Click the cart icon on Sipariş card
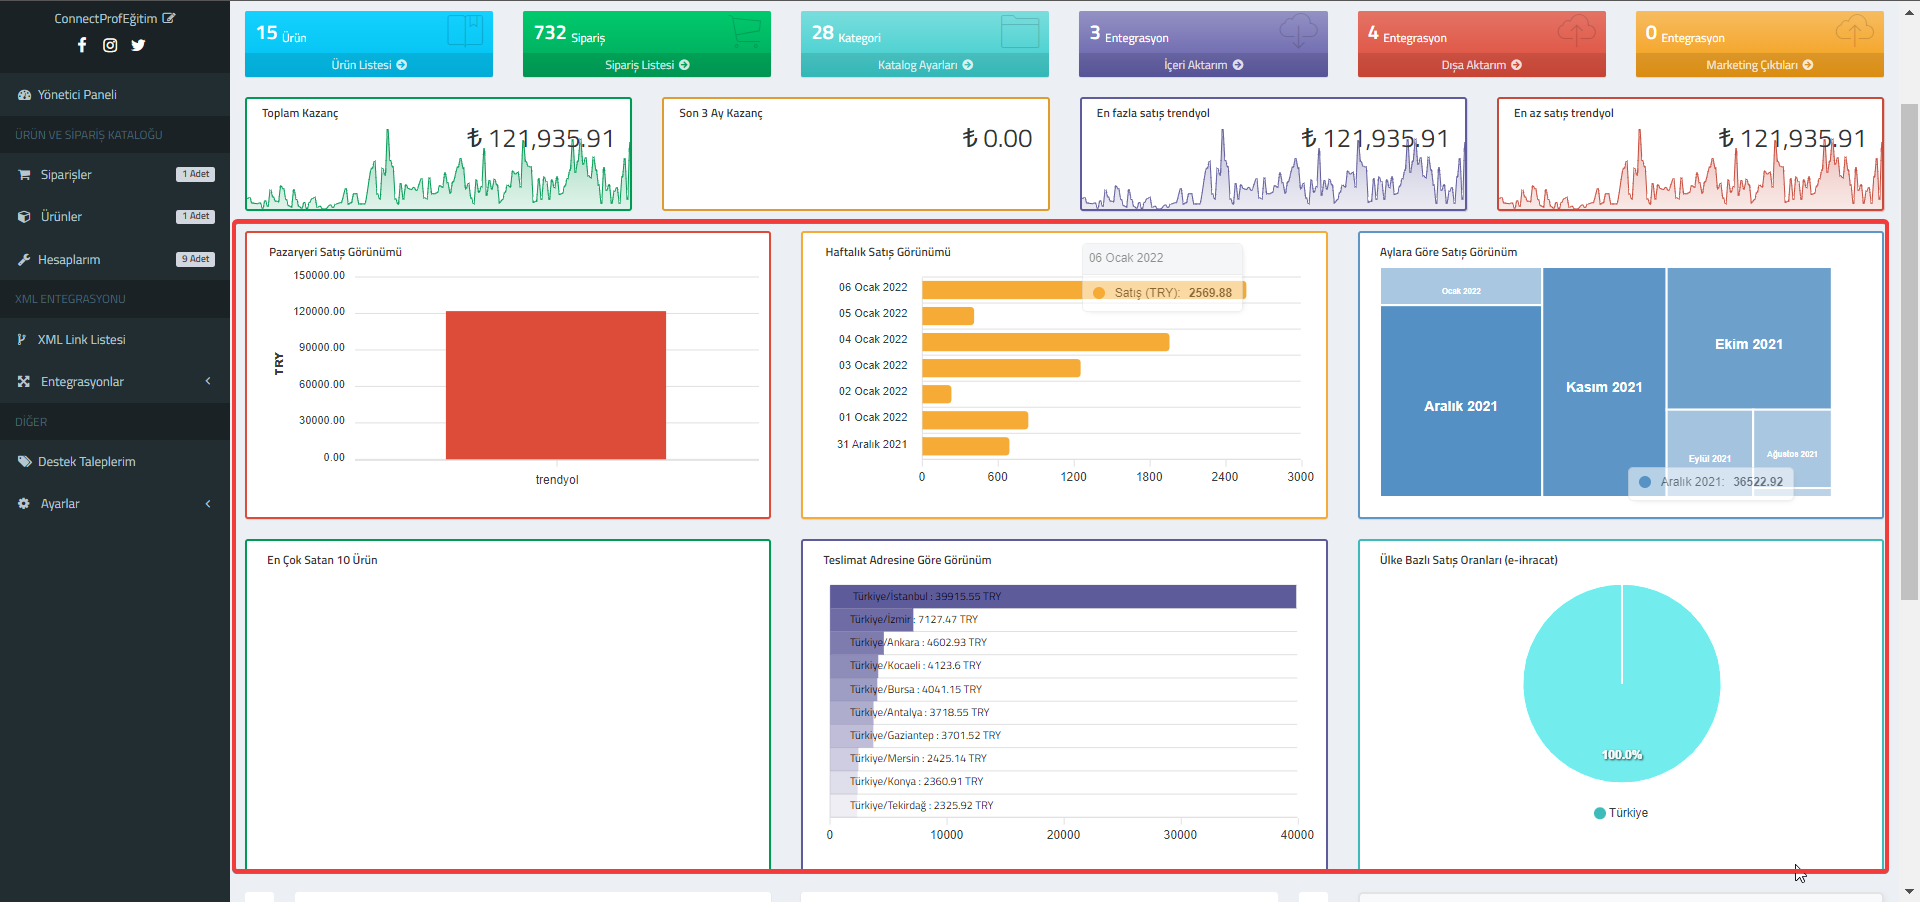1920x902 pixels. click(x=744, y=31)
